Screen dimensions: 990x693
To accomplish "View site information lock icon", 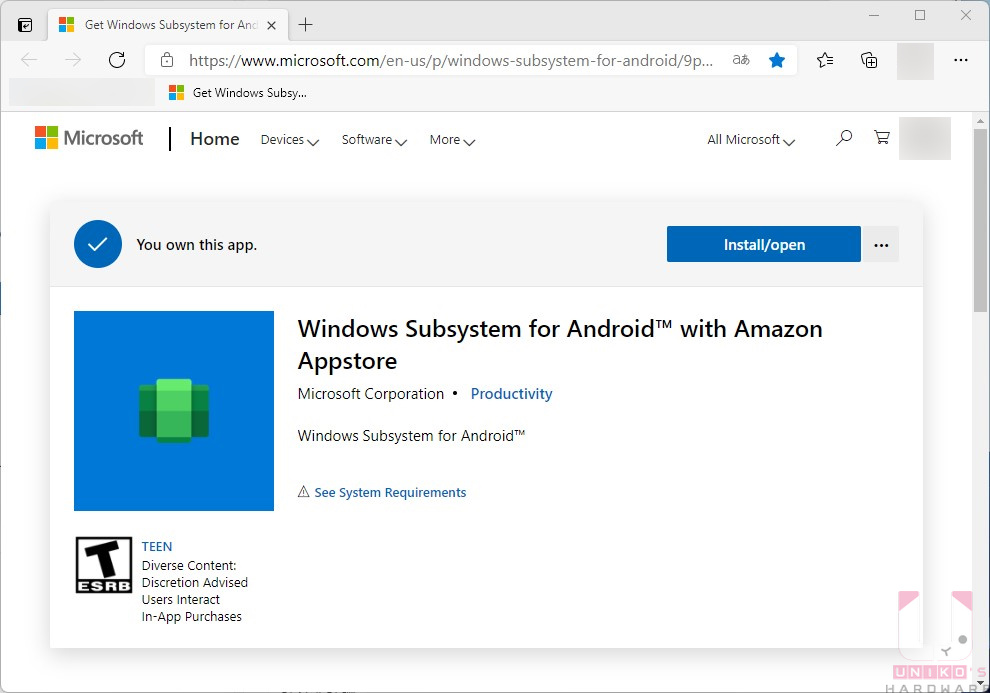I will click(167, 60).
